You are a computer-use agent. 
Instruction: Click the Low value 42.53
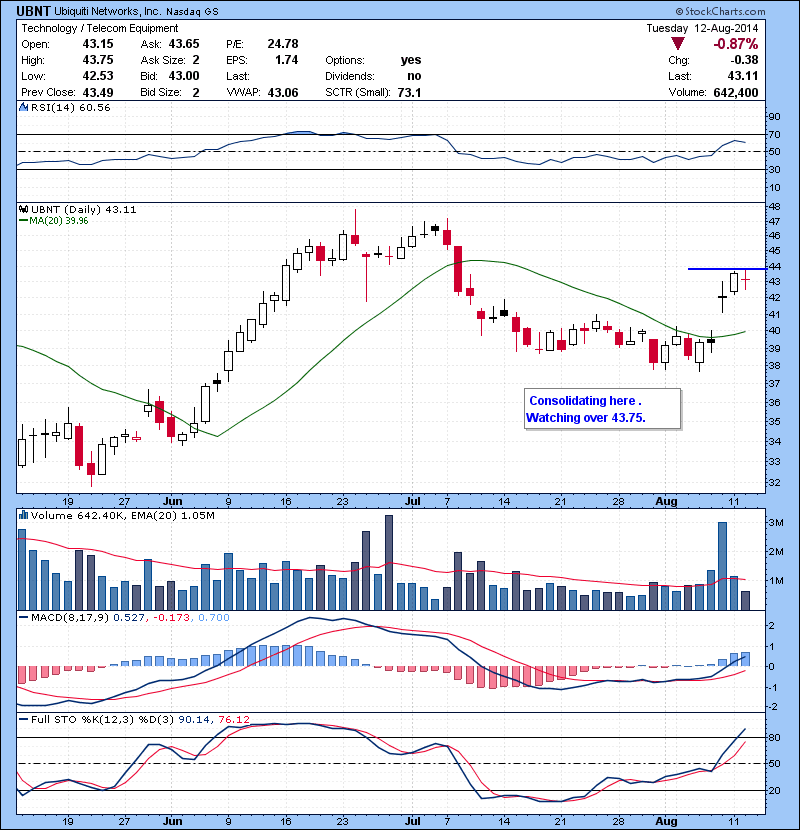pos(98,76)
